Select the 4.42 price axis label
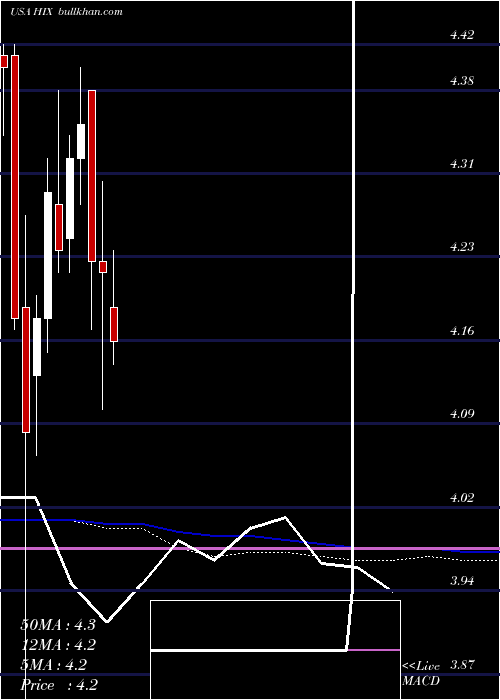 pos(462,35)
